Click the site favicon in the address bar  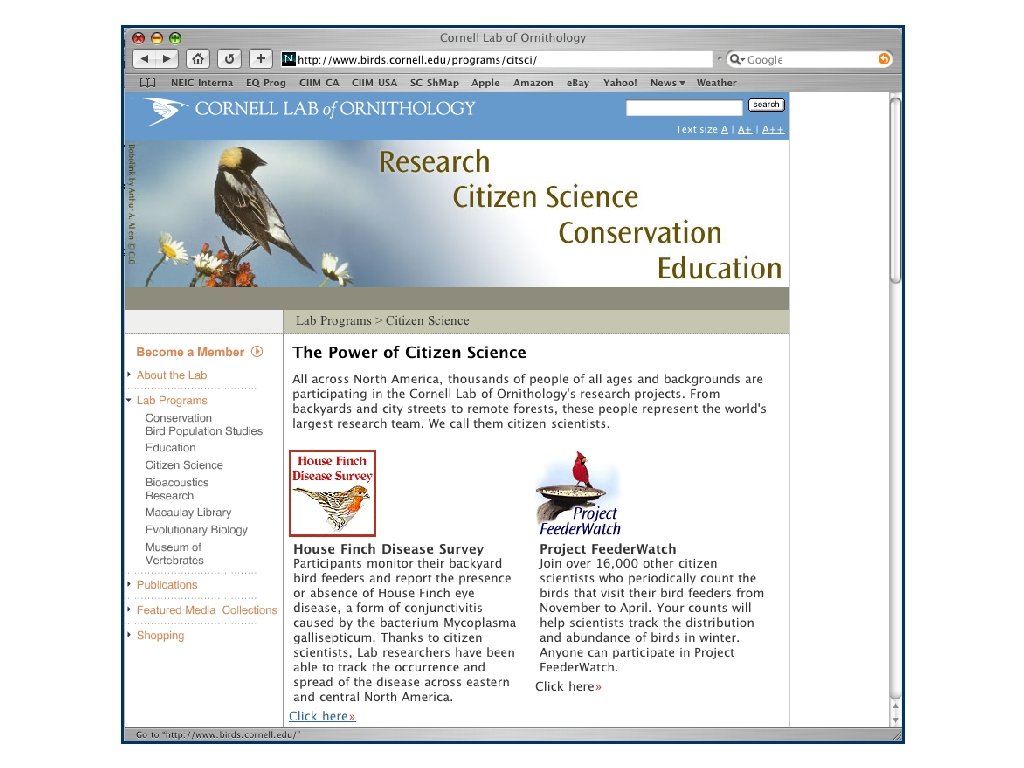tap(289, 59)
